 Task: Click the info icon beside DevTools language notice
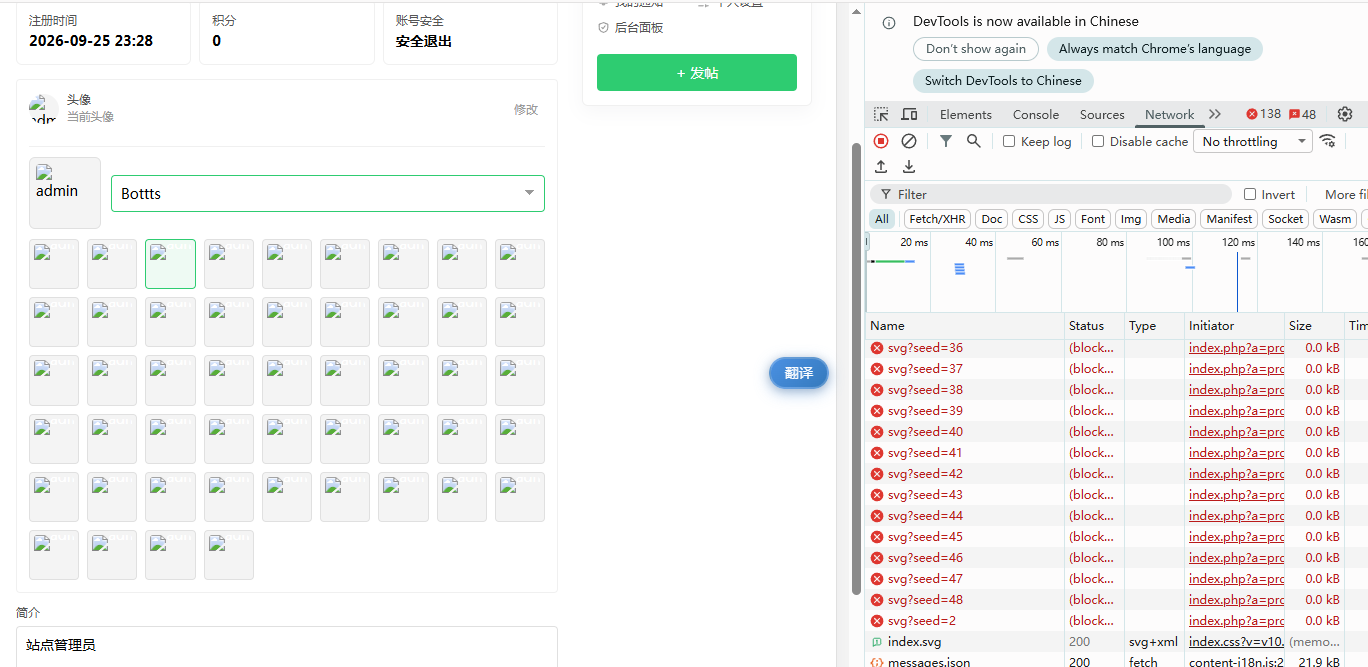[x=889, y=23]
